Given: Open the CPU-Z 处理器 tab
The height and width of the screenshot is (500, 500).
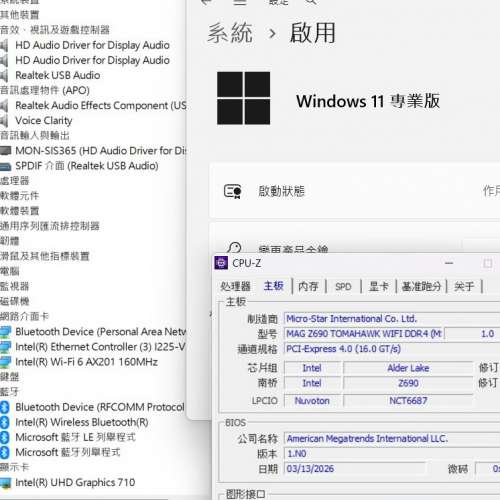Looking at the screenshot, I should (235, 286).
